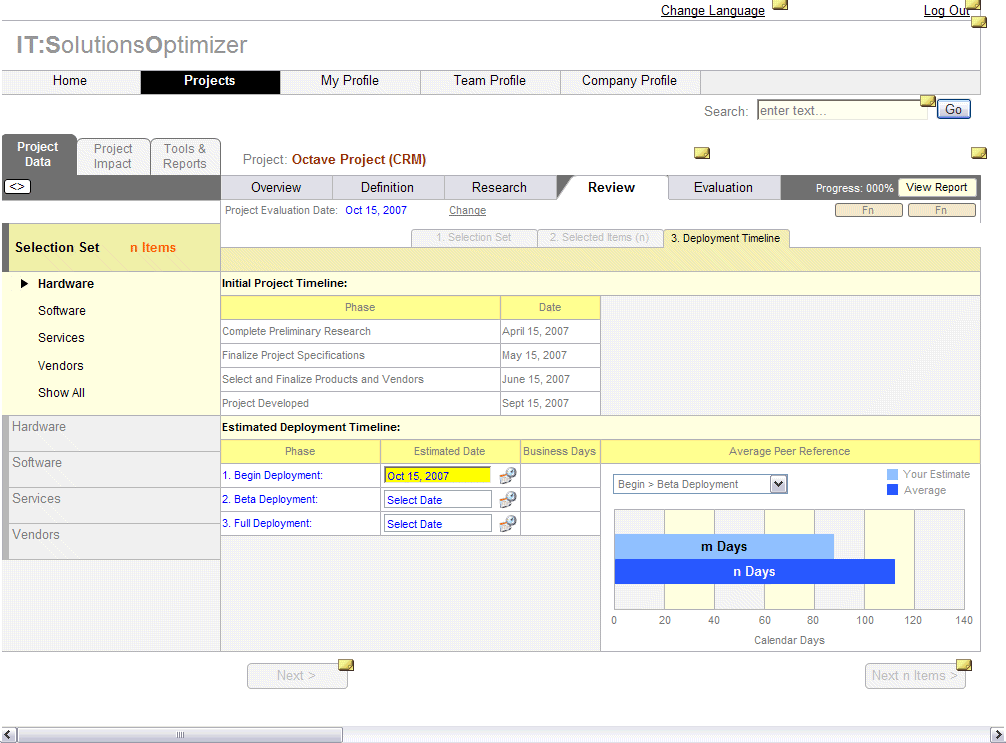The width and height of the screenshot is (1006, 743).
Task: Switch to the 1. Selection Set subtab
Action: pyautogui.click(x=473, y=237)
